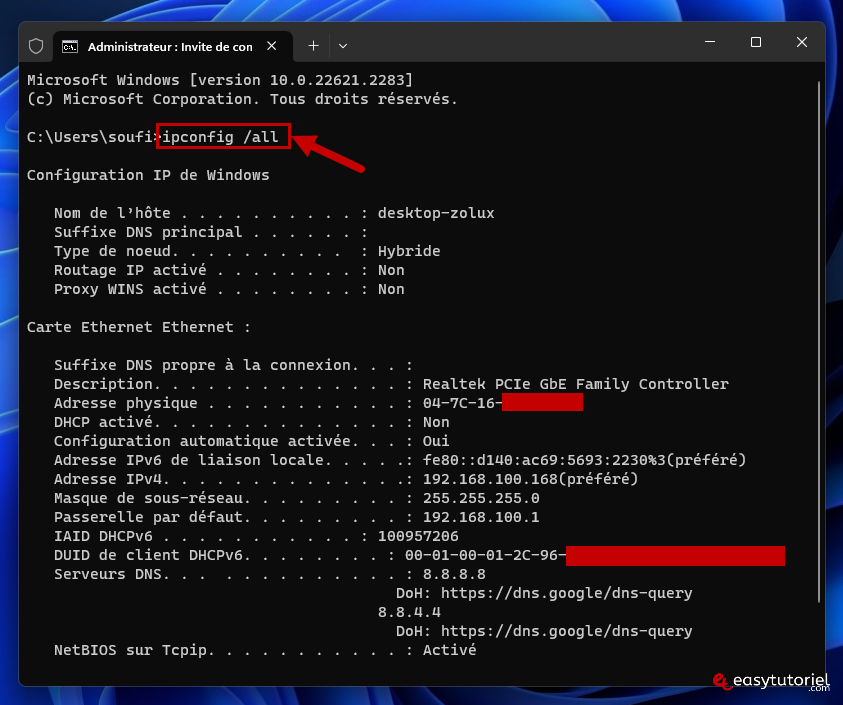Screen dimensions: 843x705
Task: Open a new tab with the plus button
Action: pyautogui.click(x=313, y=46)
